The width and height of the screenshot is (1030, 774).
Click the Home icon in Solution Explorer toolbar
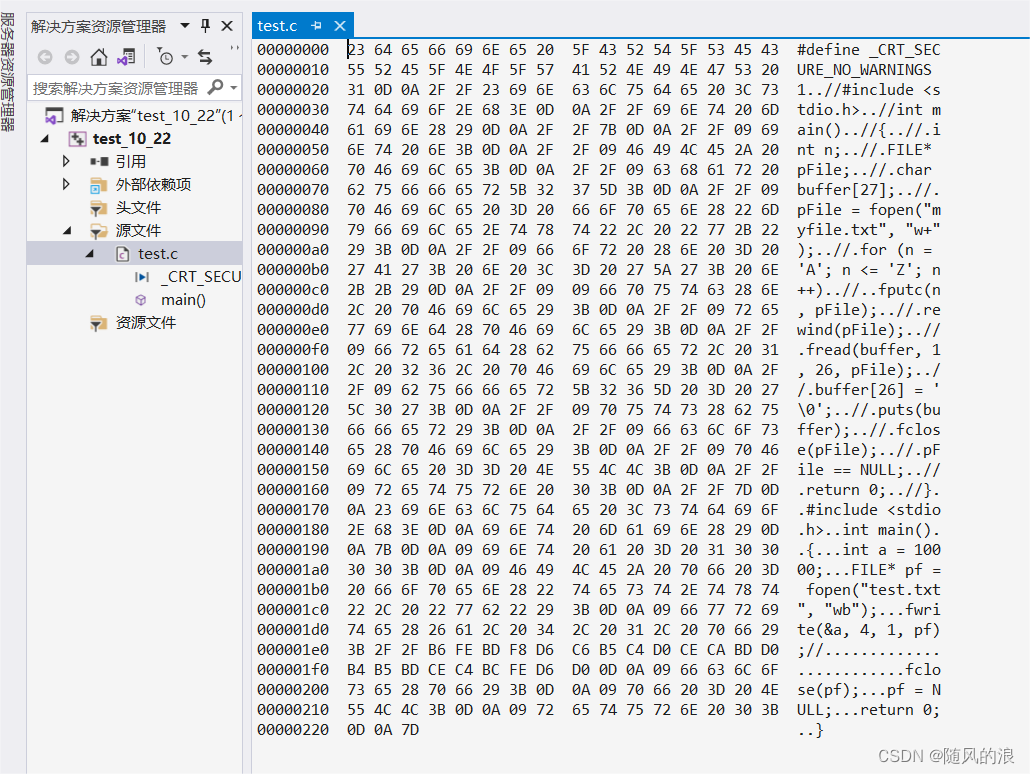[x=99, y=57]
